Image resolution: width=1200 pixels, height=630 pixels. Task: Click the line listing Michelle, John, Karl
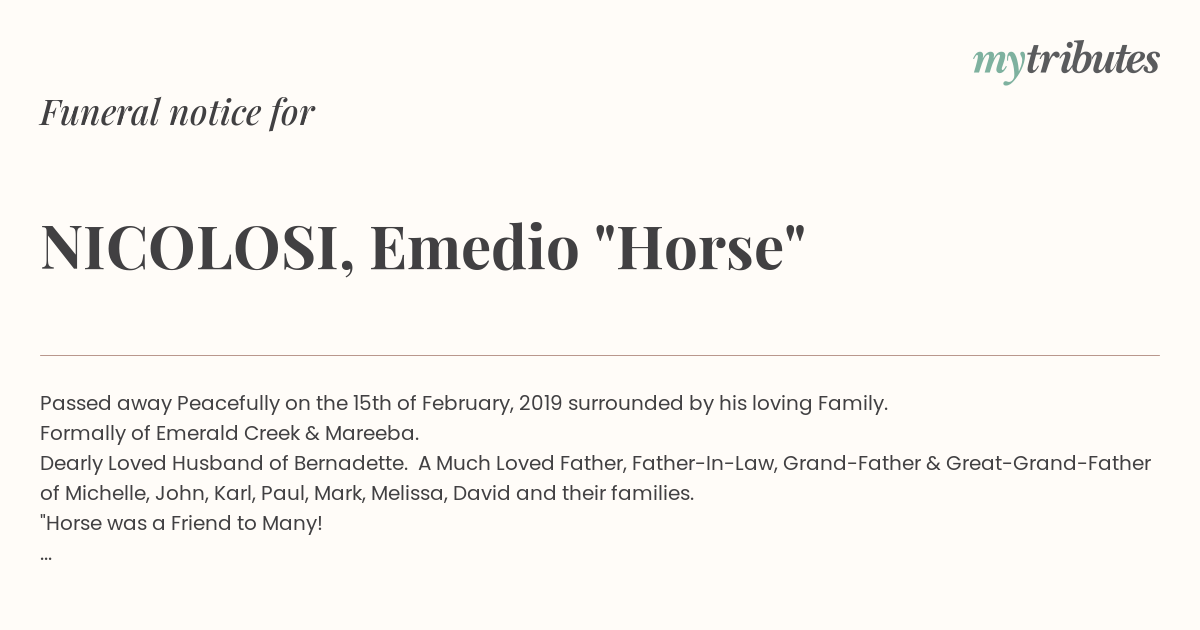[367, 494]
